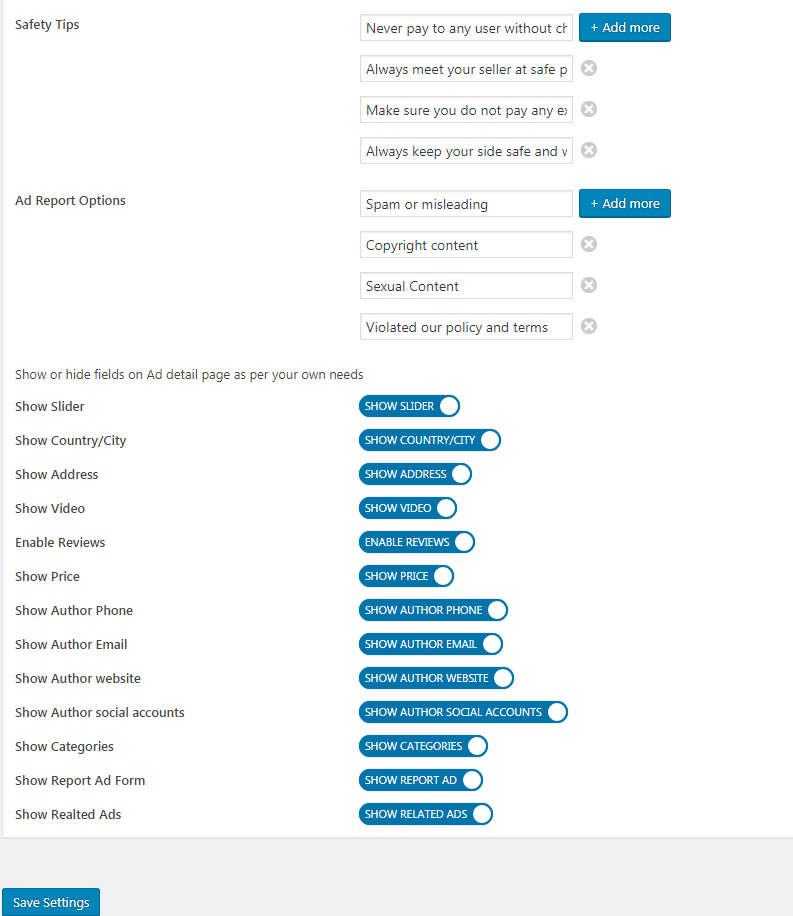Image resolution: width=793 pixels, height=916 pixels.
Task: Switch off Enable Reviews toggle
Action: tap(416, 542)
